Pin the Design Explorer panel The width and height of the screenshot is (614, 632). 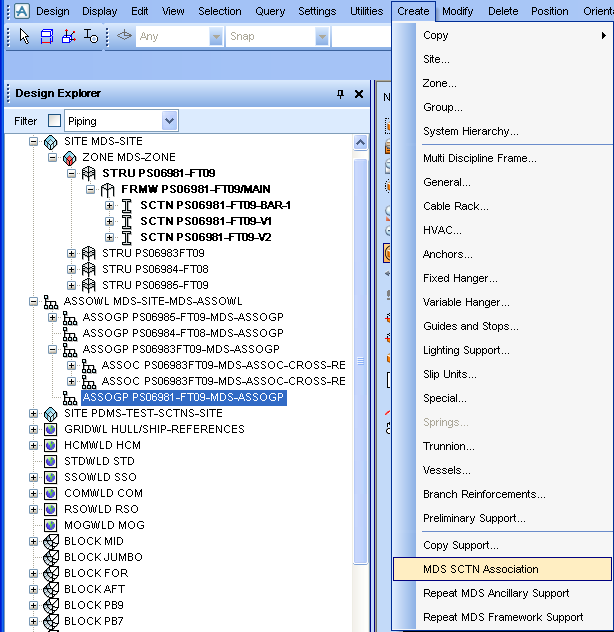340,93
